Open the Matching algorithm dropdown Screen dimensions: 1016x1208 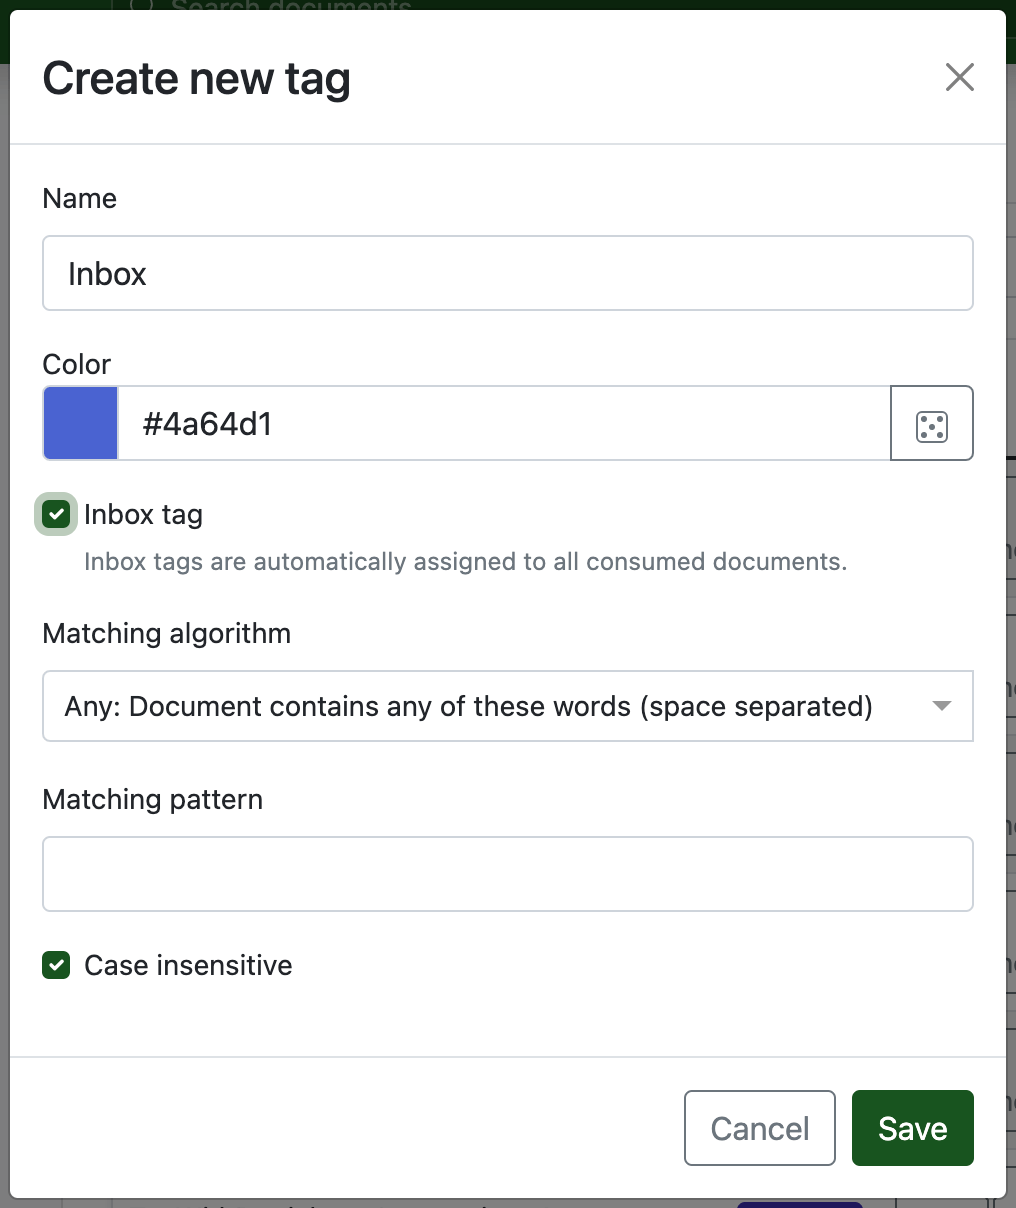507,706
